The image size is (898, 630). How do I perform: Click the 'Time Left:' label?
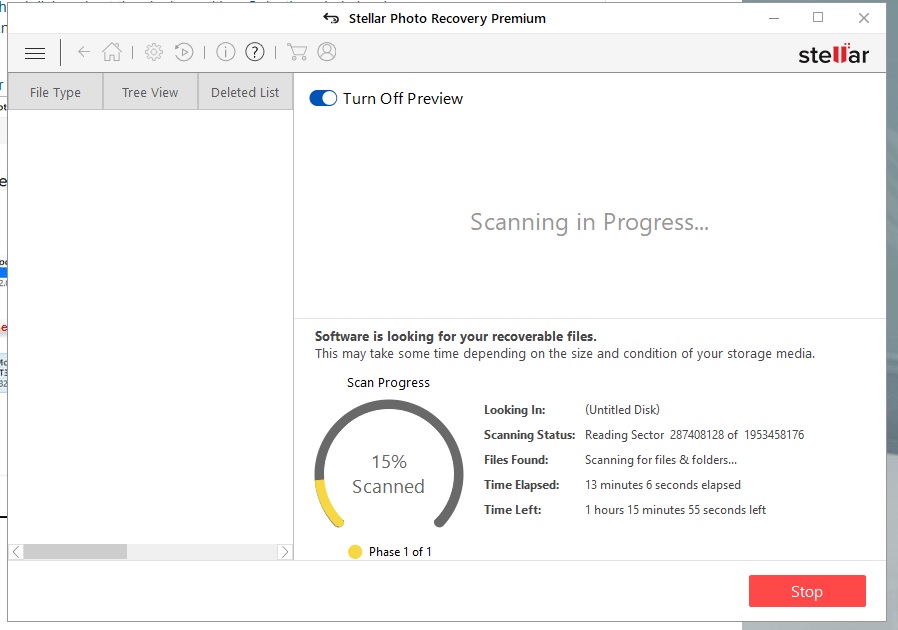[x=513, y=510]
